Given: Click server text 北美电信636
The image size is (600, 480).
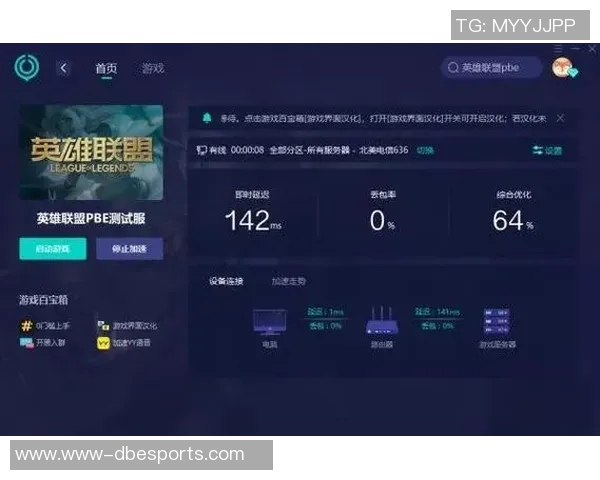Looking at the screenshot, I should 383,150.
